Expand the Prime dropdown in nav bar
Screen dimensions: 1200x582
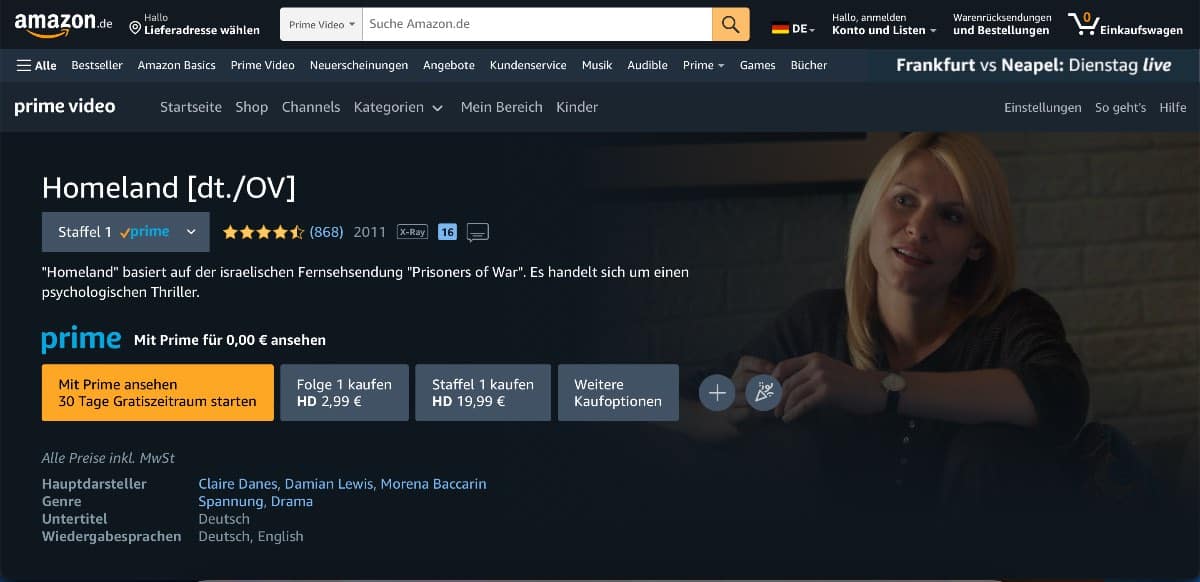pos(704,65)
